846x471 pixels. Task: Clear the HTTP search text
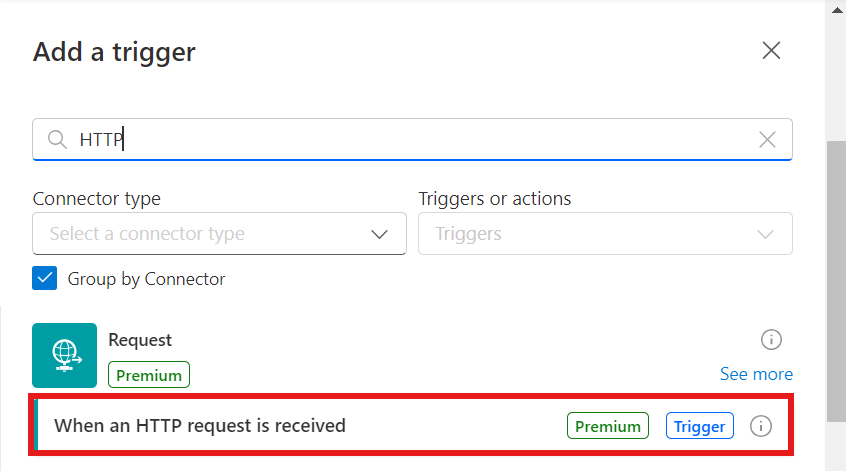[x=767, y=140]
